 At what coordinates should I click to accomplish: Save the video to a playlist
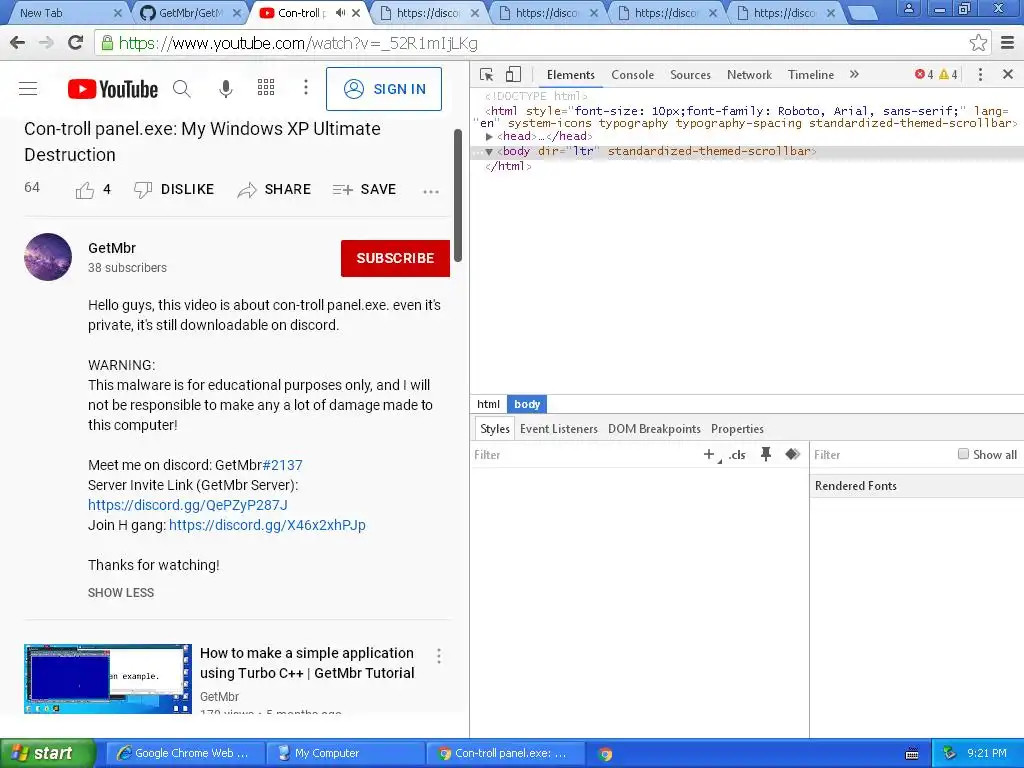pos(364,189)
